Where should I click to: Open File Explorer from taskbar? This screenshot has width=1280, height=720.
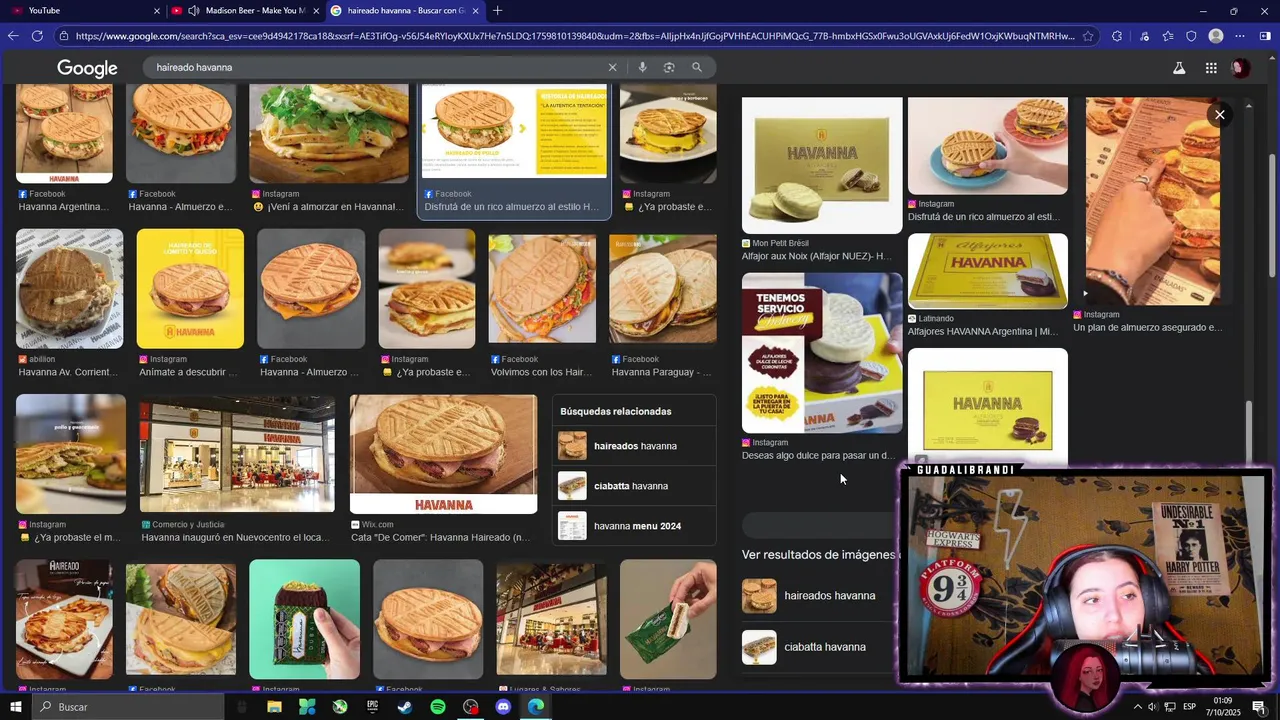pyautogui.click(x=274, y=707)
